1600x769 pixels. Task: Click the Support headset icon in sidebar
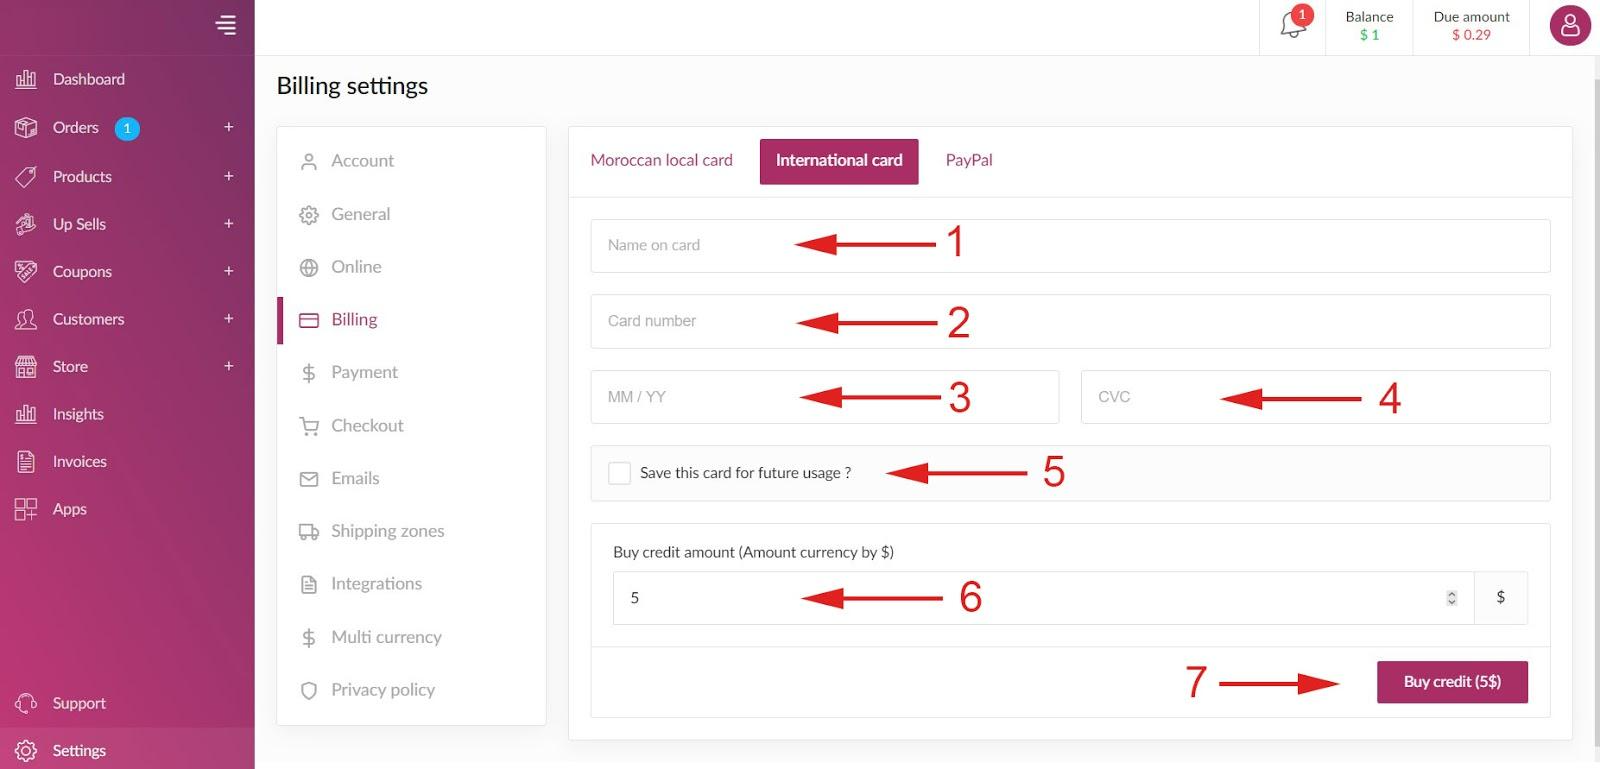26,703
